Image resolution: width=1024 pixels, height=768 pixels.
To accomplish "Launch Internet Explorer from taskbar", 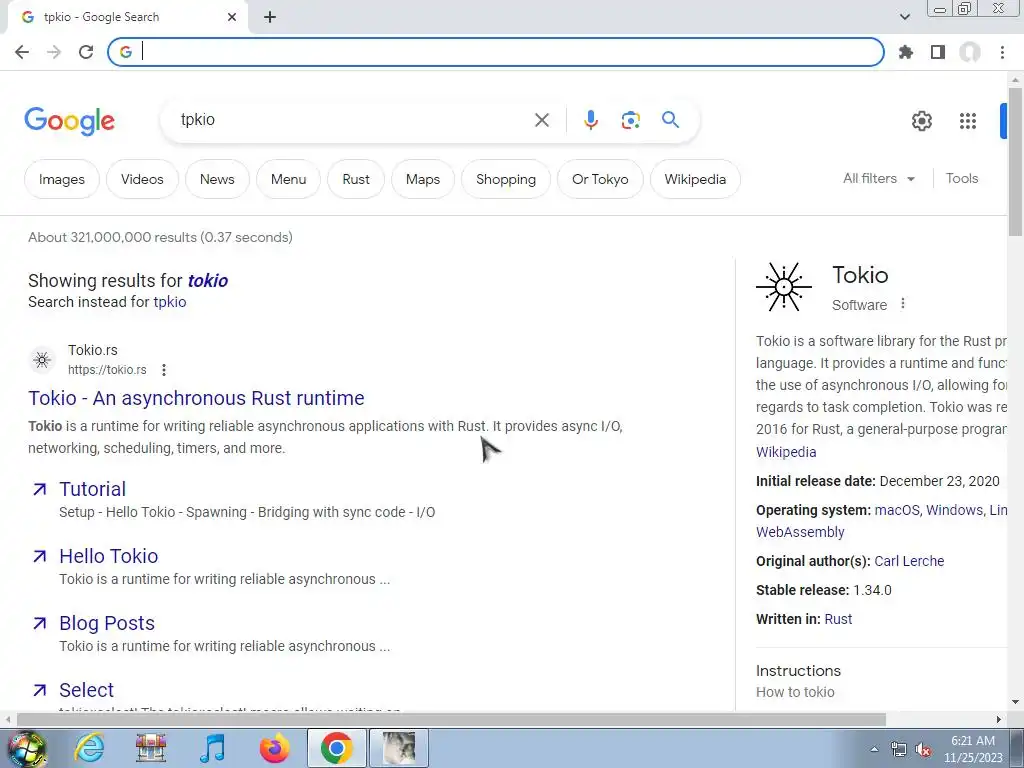I will pos(89,748).
